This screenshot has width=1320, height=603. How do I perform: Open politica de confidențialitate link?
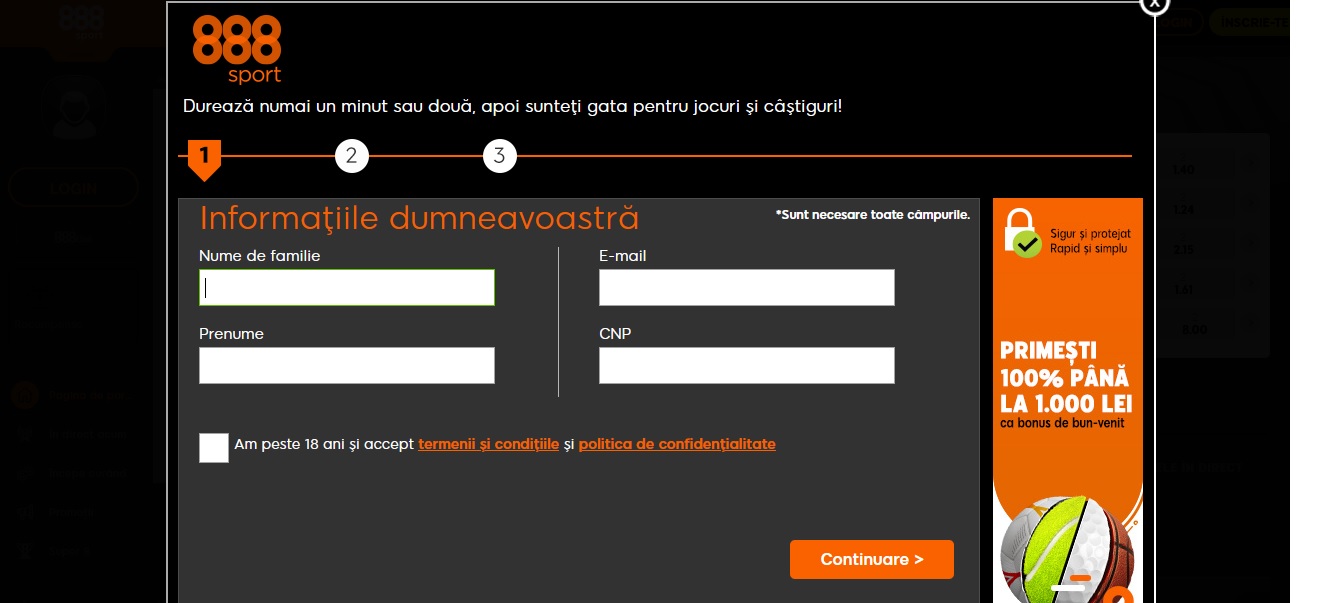pos(677,444)
